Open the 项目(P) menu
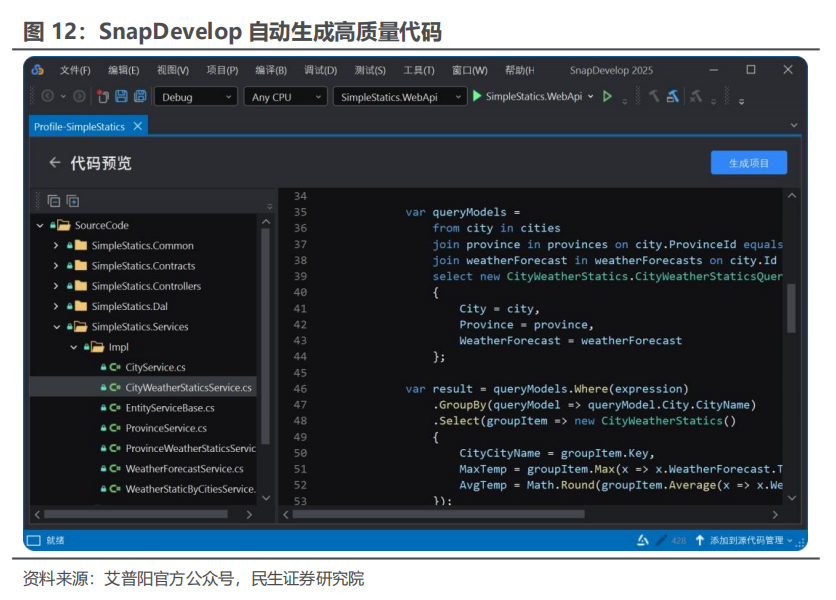The width and height of the screenshot is (836, 600). coord(222,70)
